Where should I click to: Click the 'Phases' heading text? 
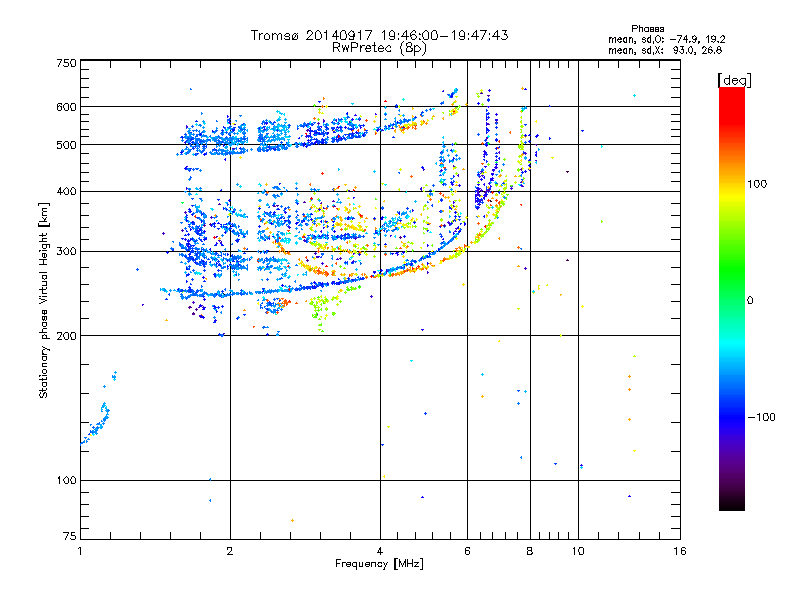point(647,29)
